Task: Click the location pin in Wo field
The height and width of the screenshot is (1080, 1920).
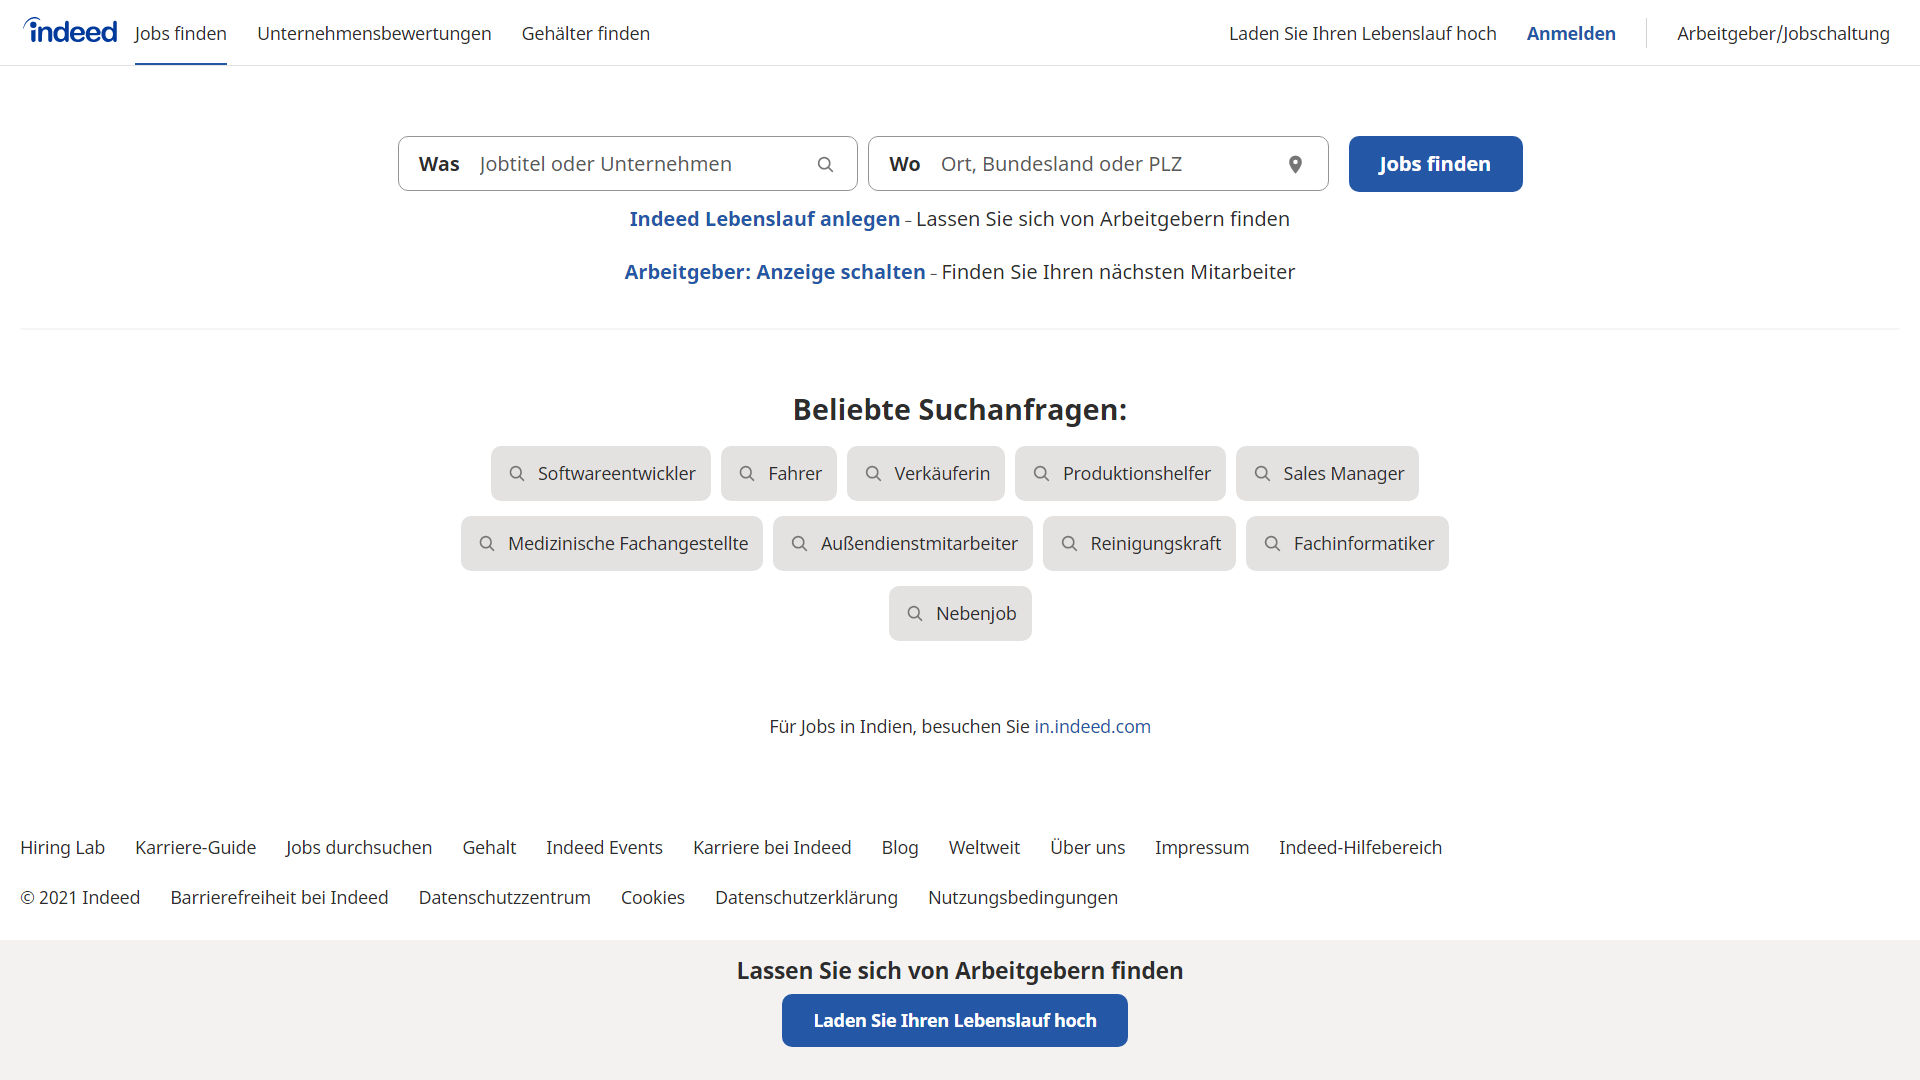Action: (1295, 164)
